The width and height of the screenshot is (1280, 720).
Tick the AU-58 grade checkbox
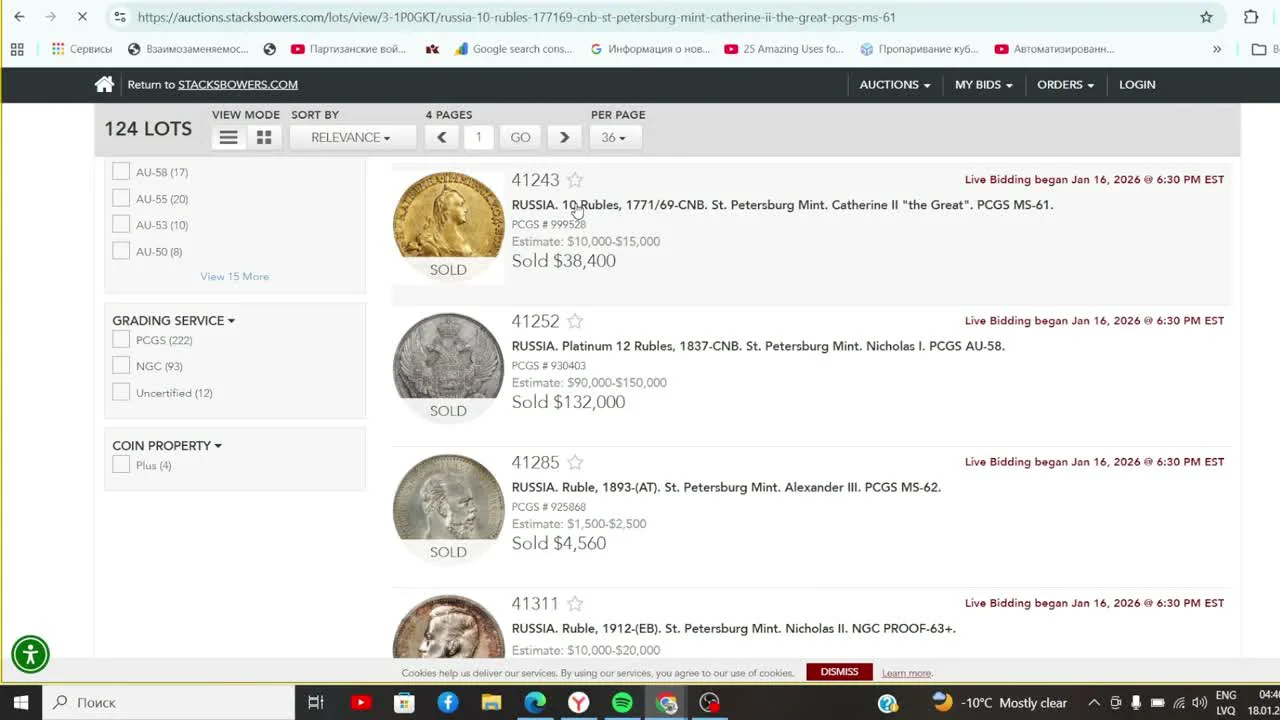[121, 172]
